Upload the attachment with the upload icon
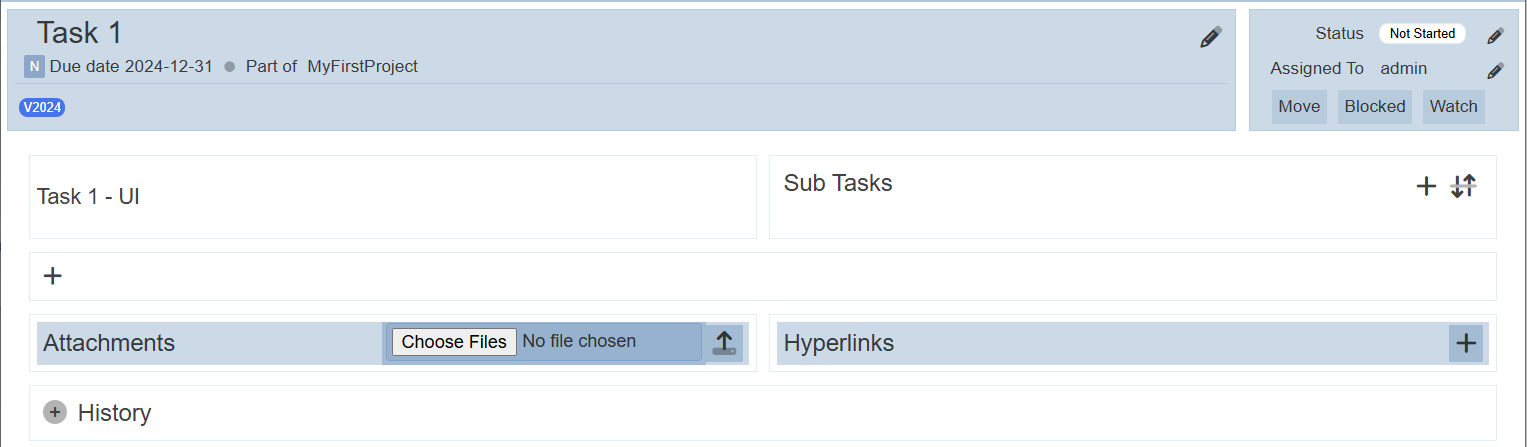 (x=724, y=343)
